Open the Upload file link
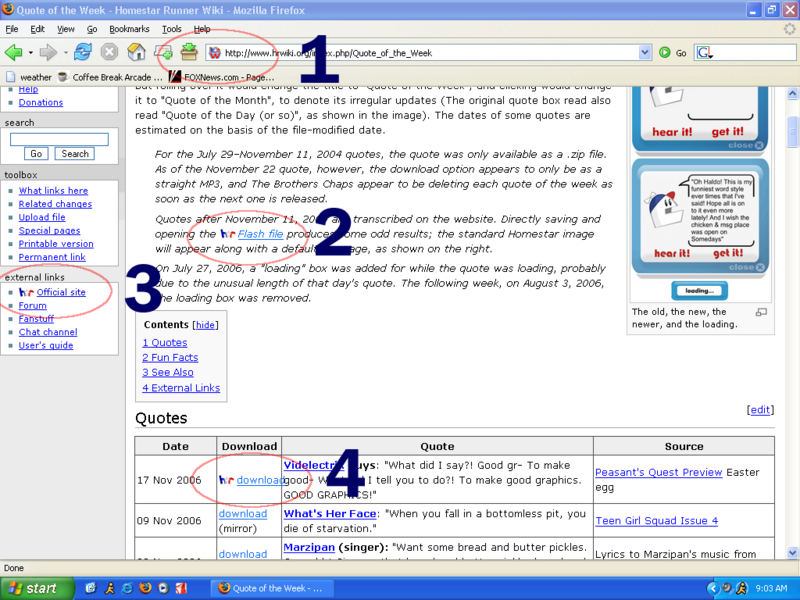 pos(42,217)
